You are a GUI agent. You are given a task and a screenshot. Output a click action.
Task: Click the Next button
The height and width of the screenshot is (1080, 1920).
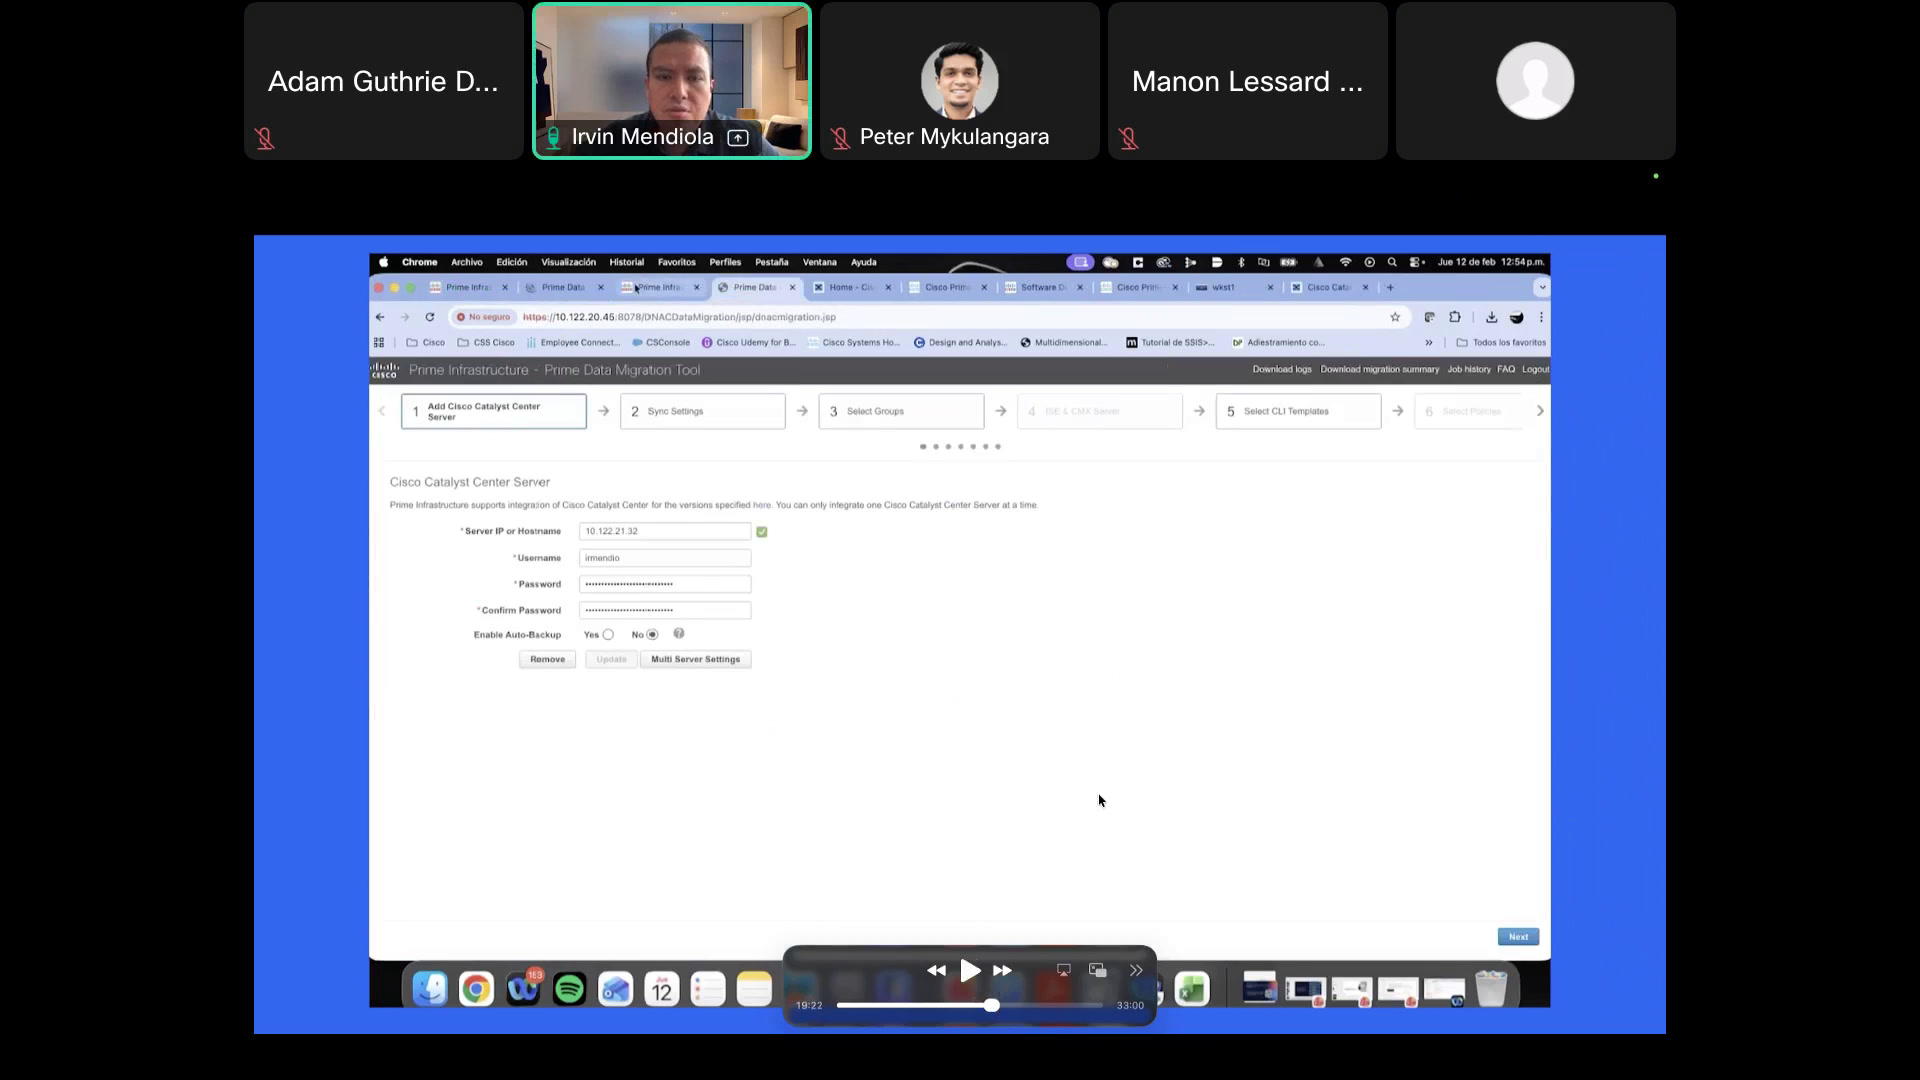pos(1518,937)
